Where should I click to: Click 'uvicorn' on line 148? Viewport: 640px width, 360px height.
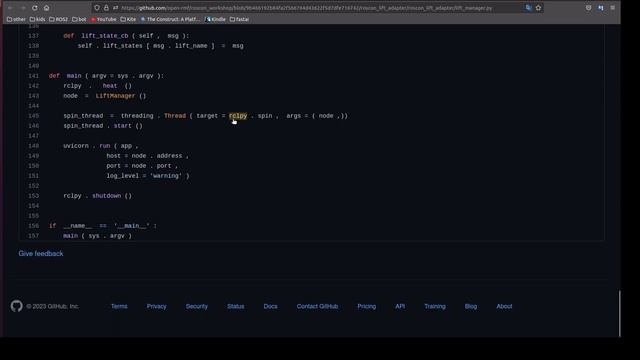[x=76, y=146]
